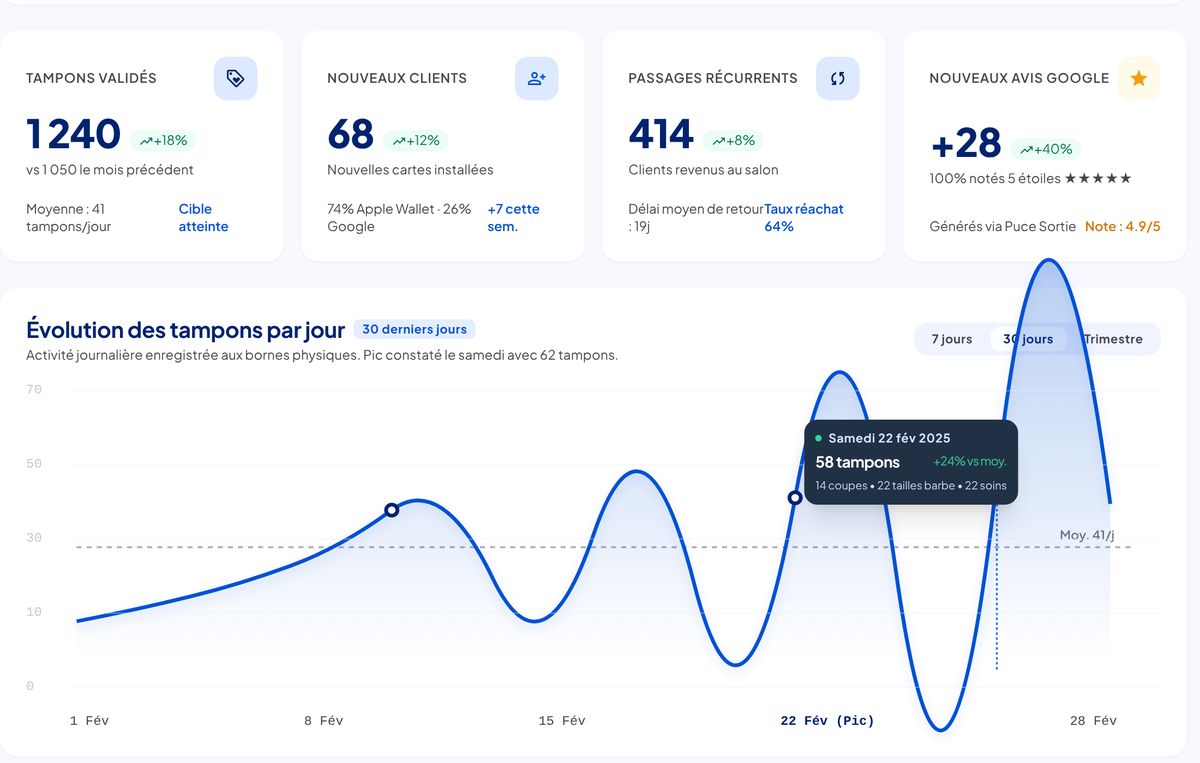1200x763 pixels.
Task: Click the trend arrow in the +40% badge
Action: [1026, 150]
